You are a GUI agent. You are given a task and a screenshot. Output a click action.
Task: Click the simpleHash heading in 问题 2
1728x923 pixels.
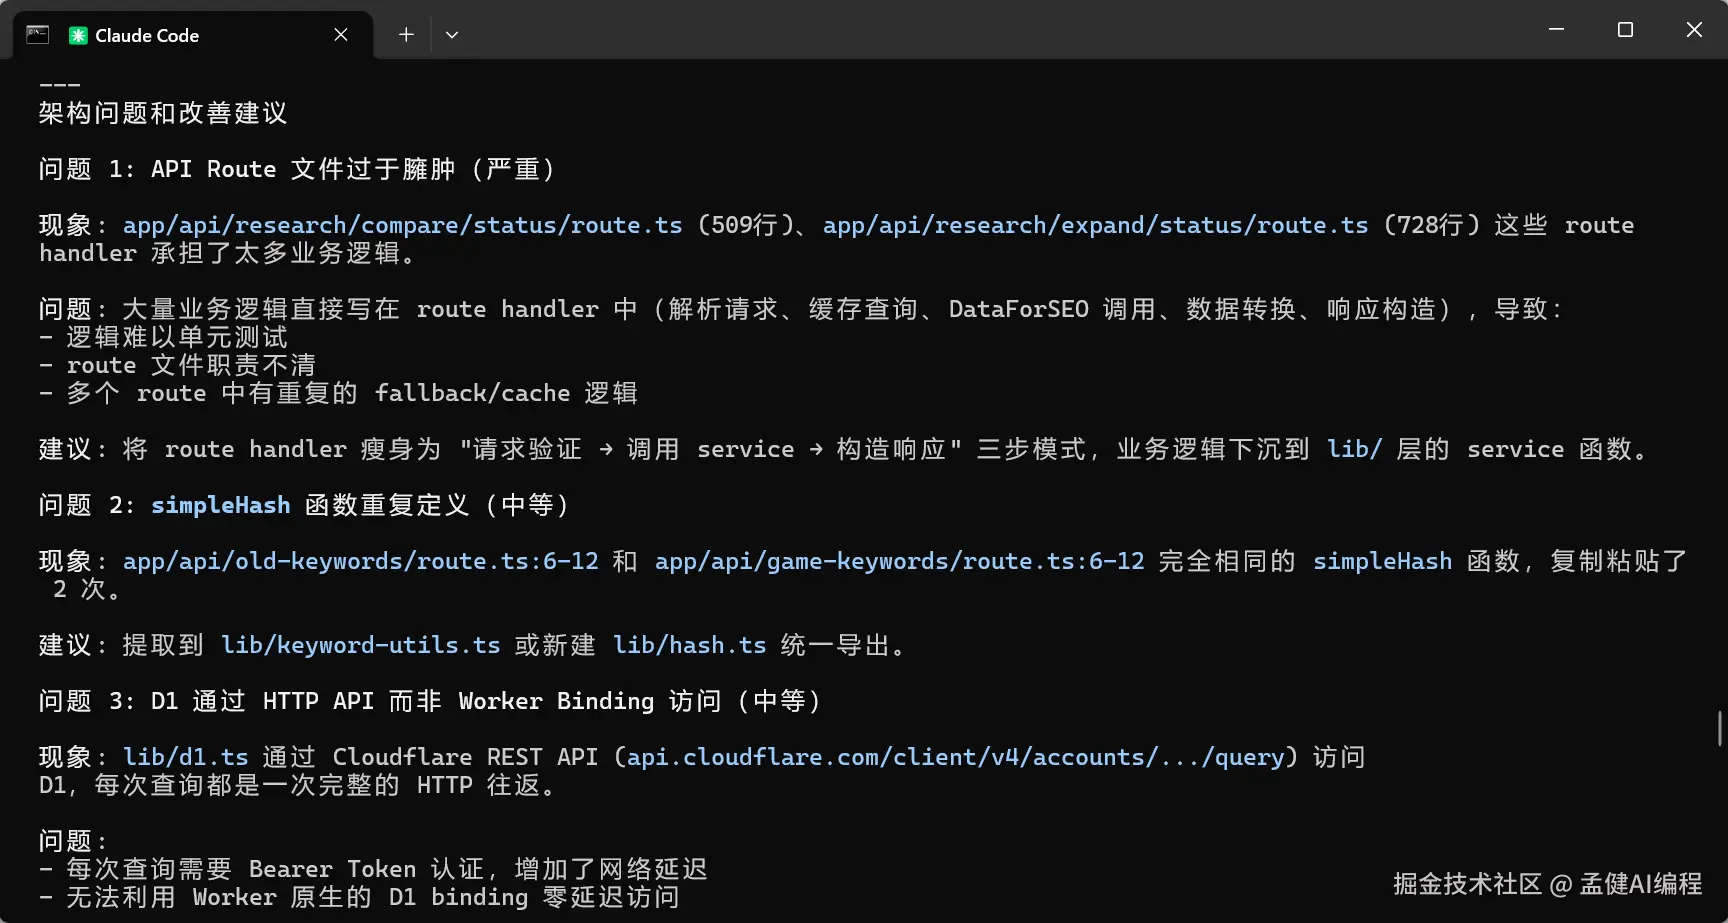221,505
